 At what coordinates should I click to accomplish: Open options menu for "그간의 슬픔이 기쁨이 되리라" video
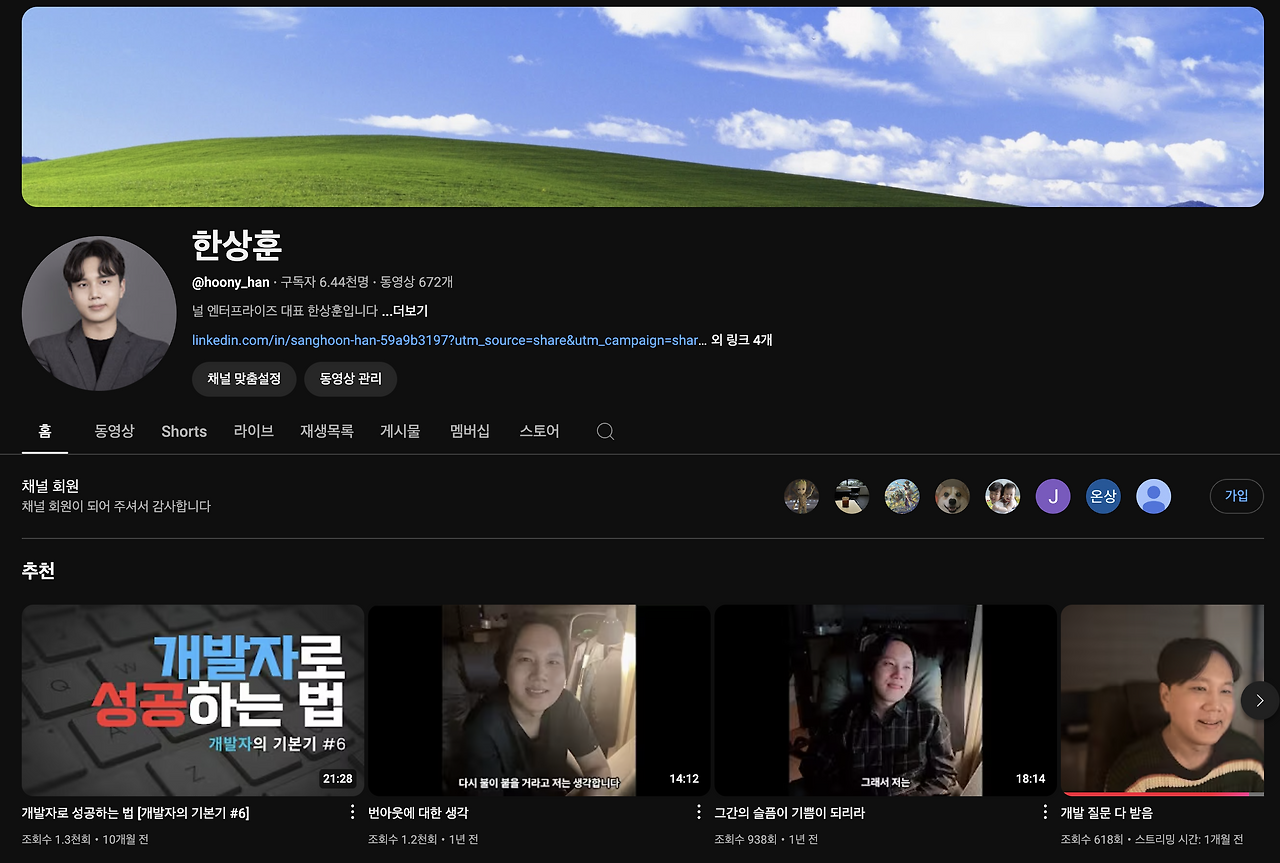[1044, 812]
